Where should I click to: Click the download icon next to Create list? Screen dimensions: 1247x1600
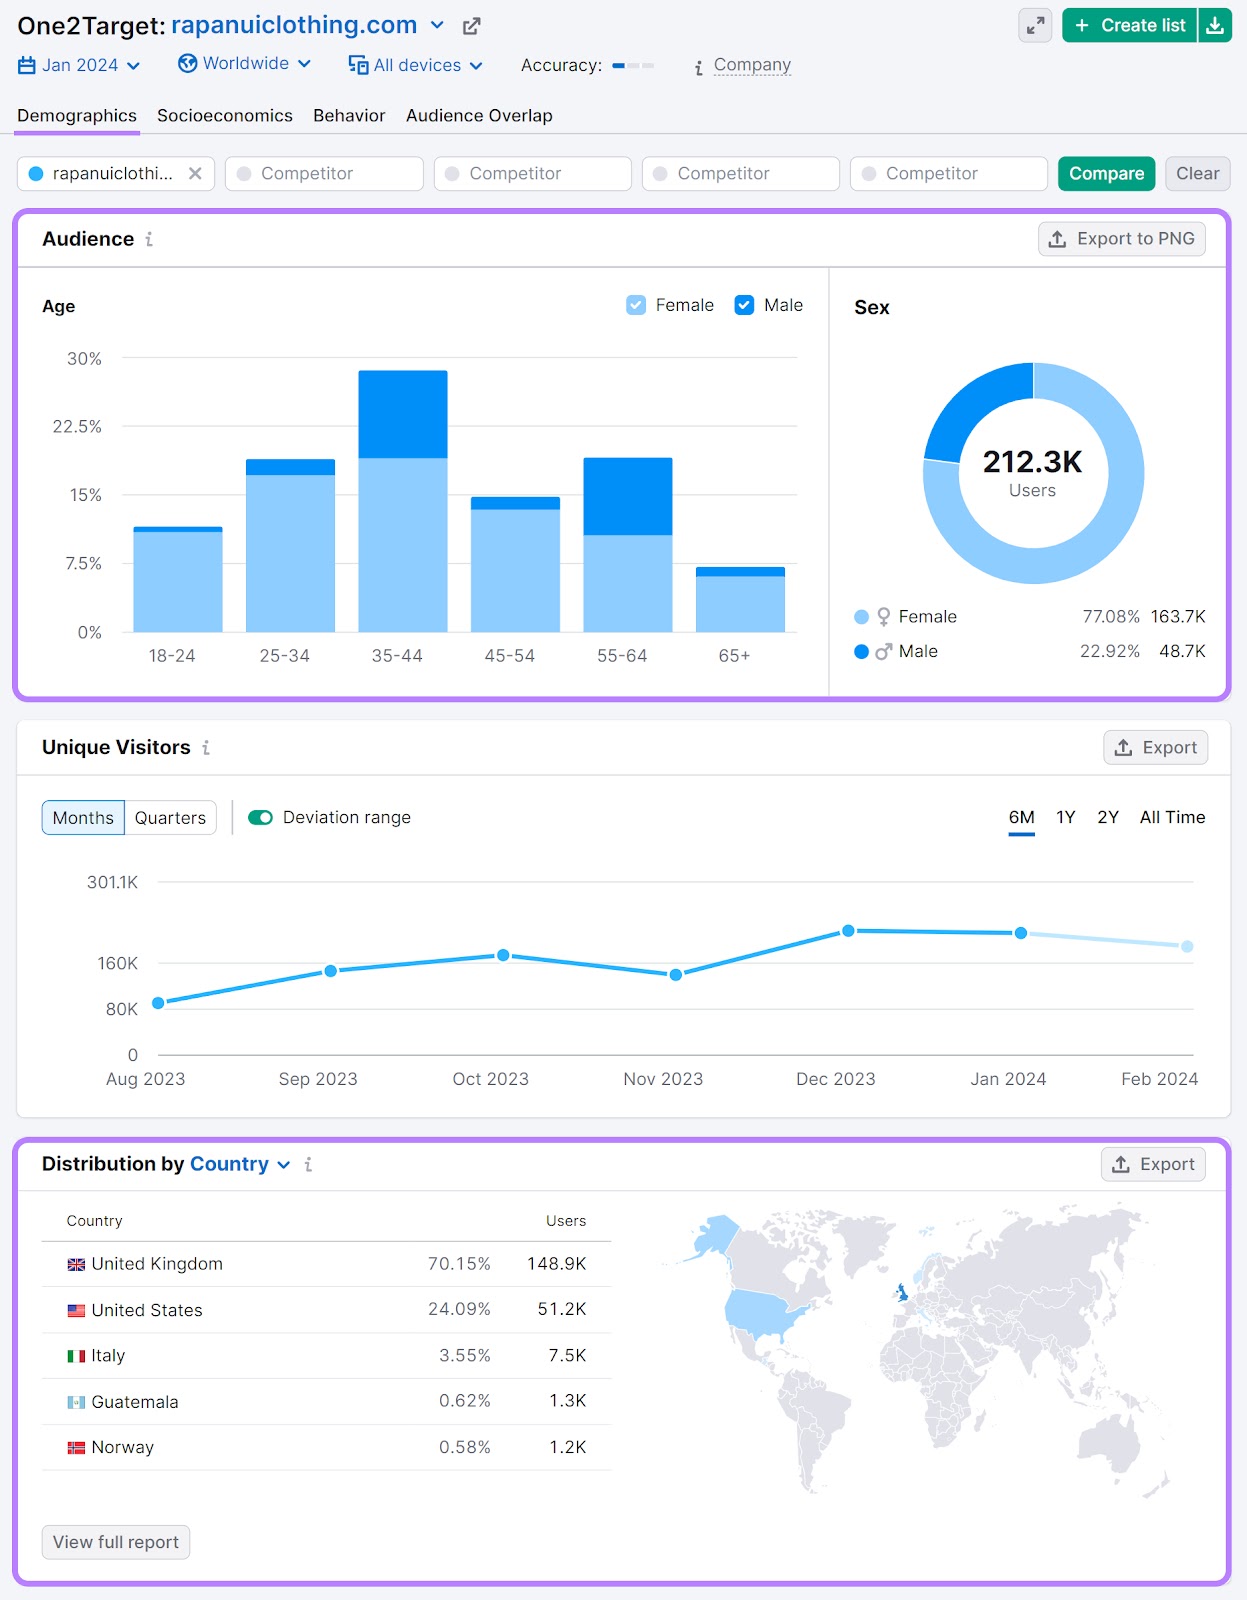(1215, 26)
